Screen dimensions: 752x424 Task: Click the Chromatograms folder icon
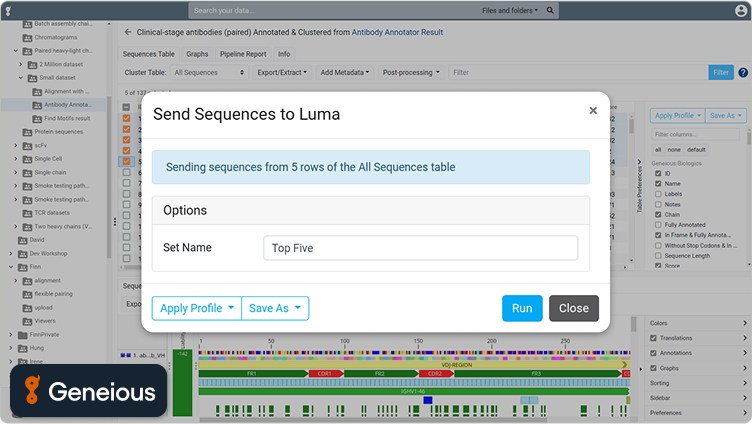pyautogui.click(x=26, y=36)
